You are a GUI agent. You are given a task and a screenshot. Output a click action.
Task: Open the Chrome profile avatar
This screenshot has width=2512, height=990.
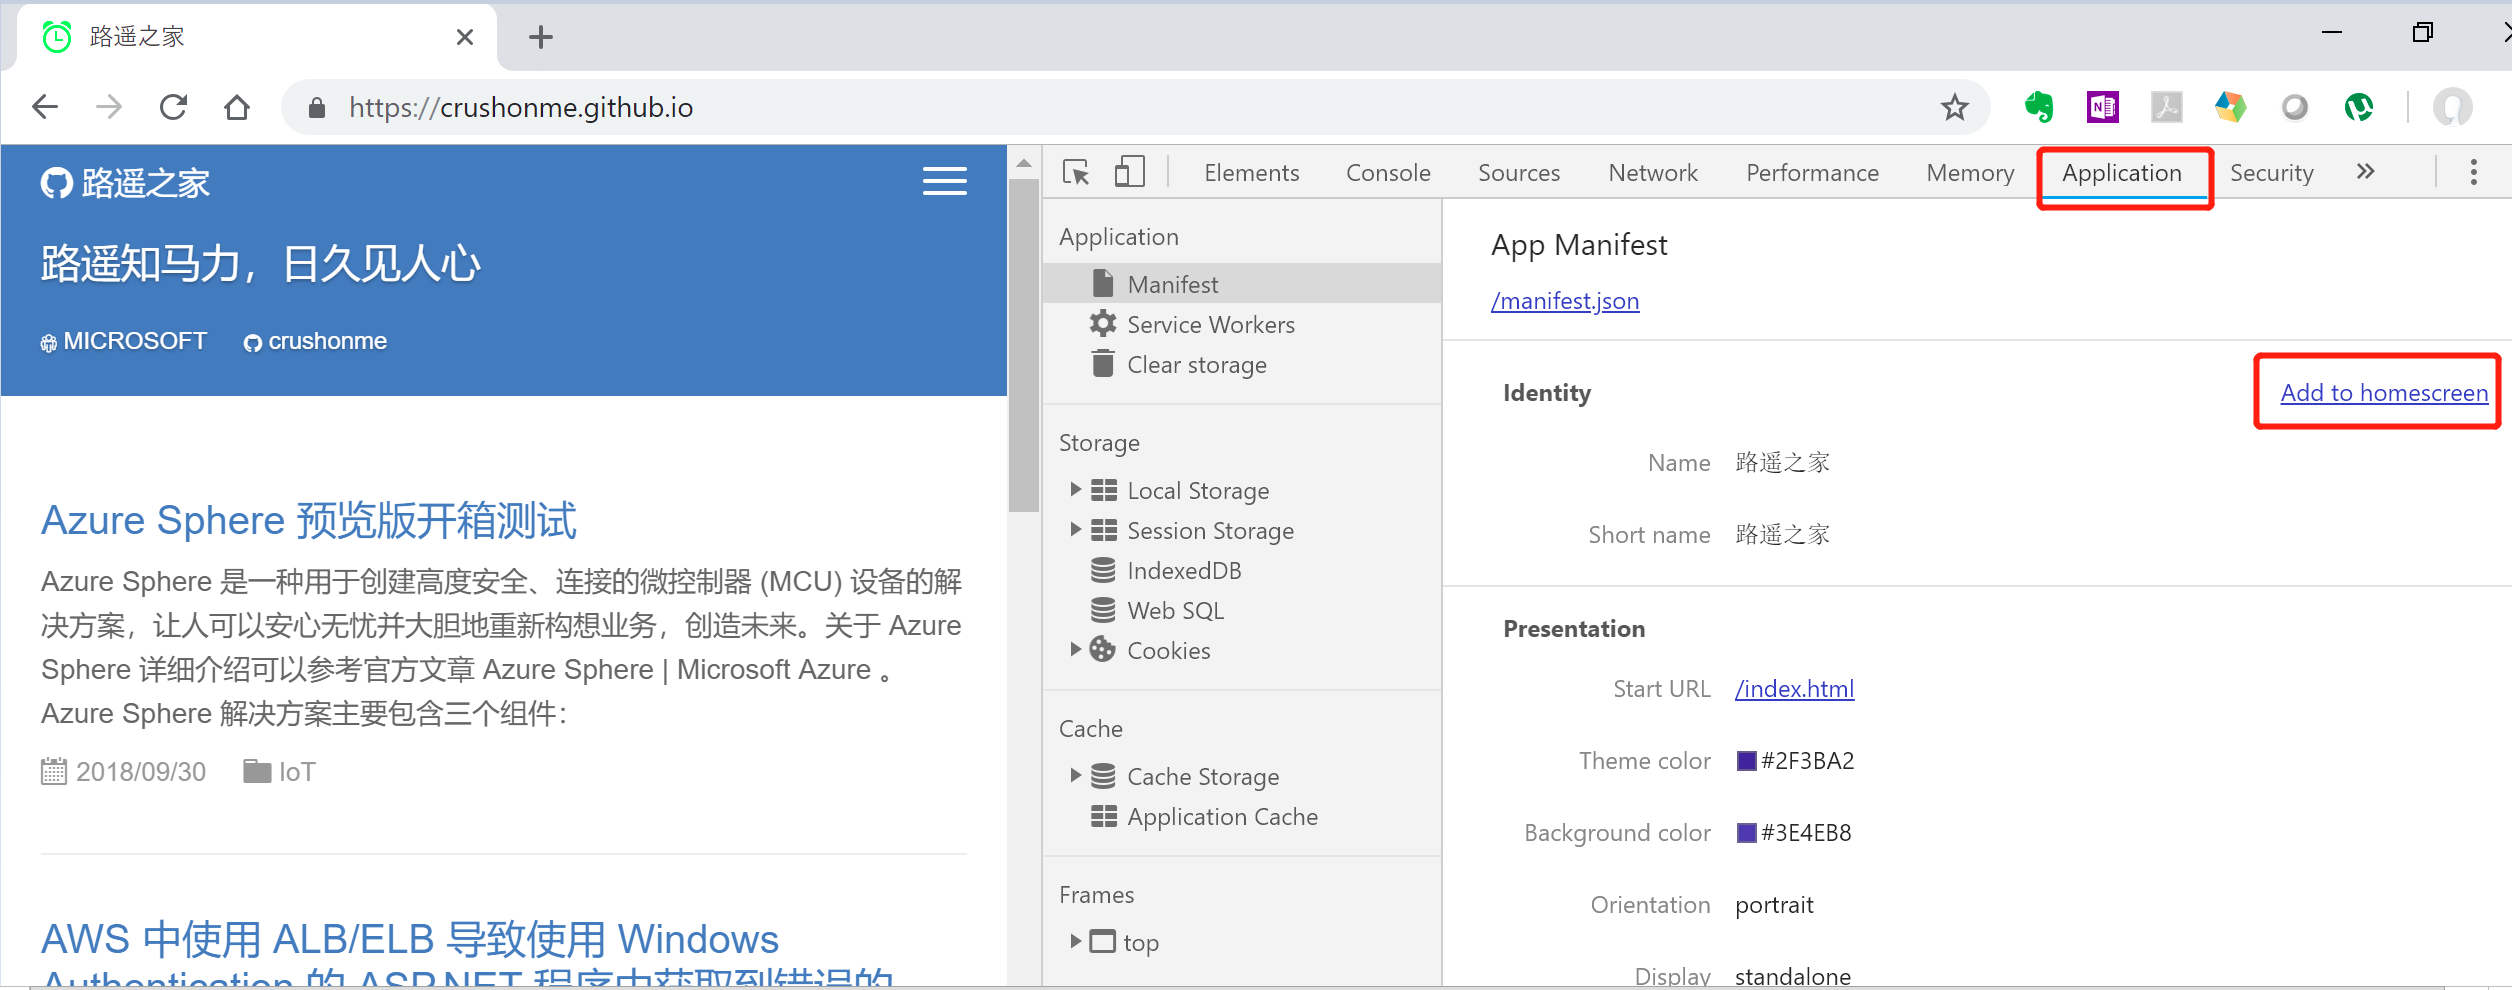tap(2452, 107)
